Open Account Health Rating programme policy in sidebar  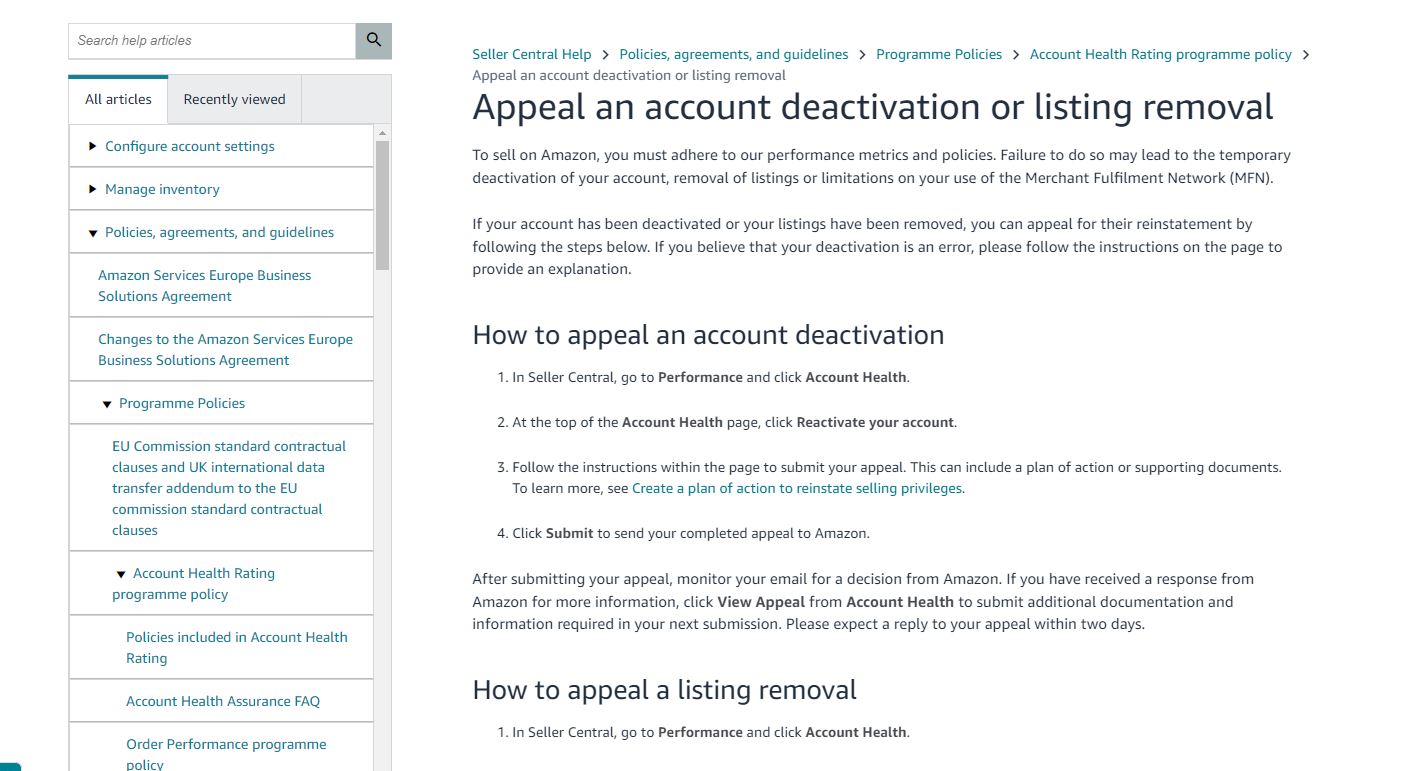click(x=193, y=584)
